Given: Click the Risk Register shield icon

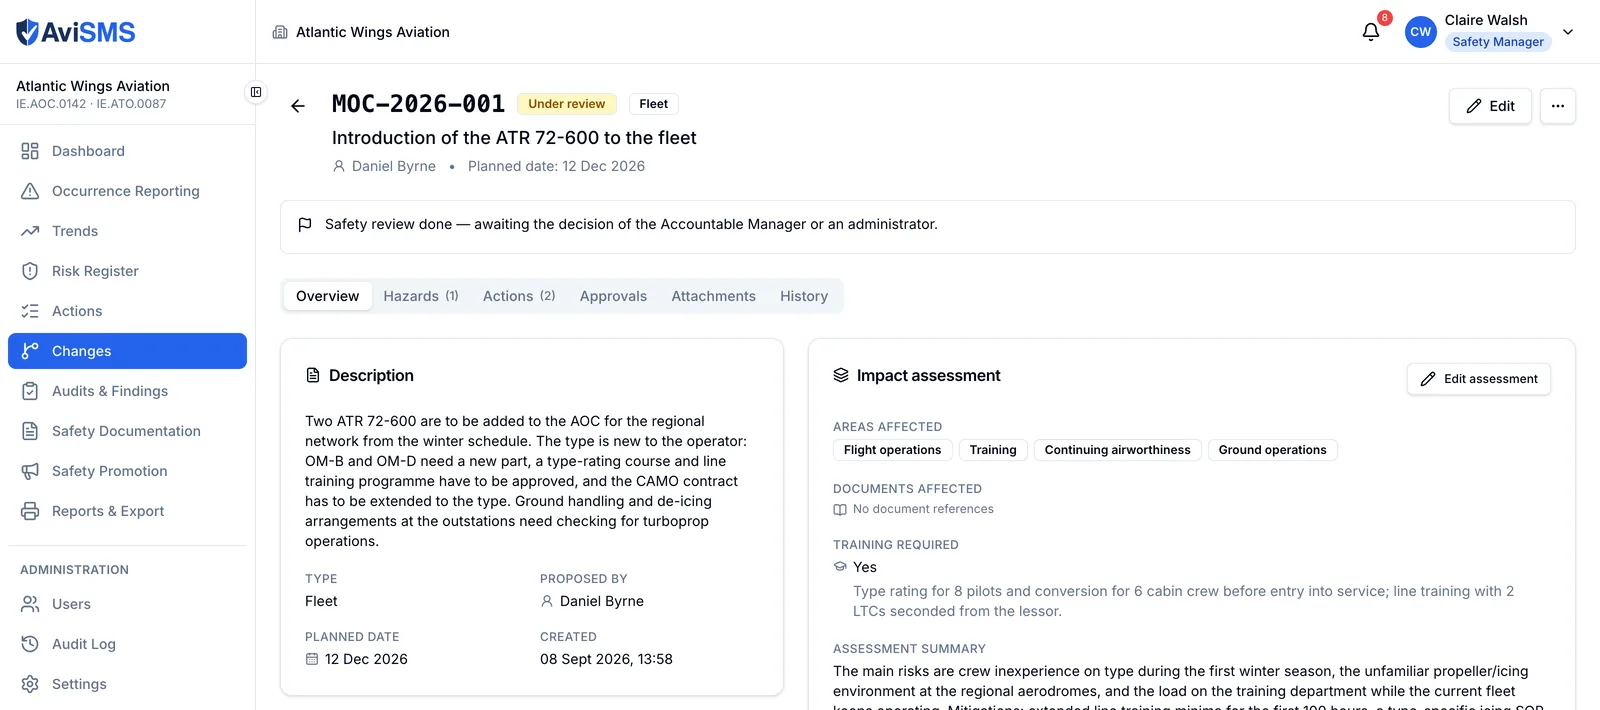Looking at the screenshot, I should [30, 271].
